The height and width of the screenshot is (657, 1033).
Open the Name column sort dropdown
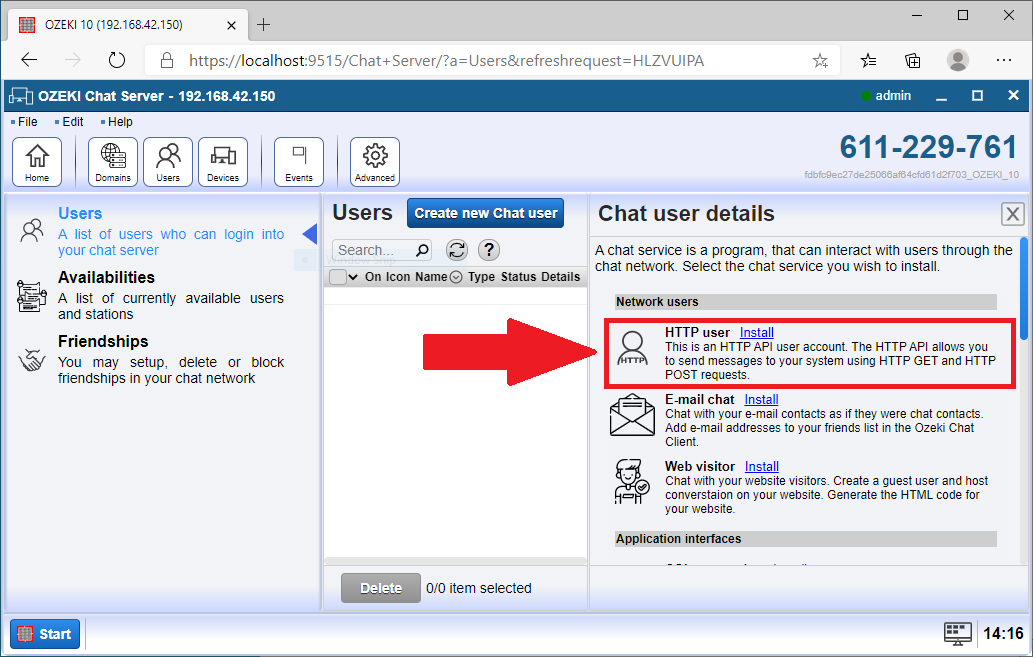coord(456,276)
